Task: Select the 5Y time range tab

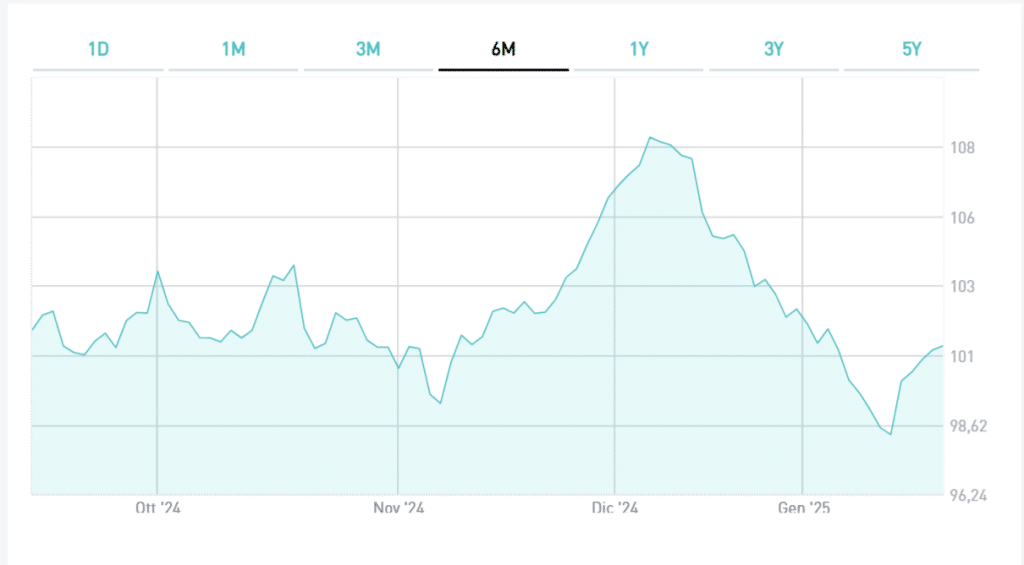Action: [x=911, y=50]
